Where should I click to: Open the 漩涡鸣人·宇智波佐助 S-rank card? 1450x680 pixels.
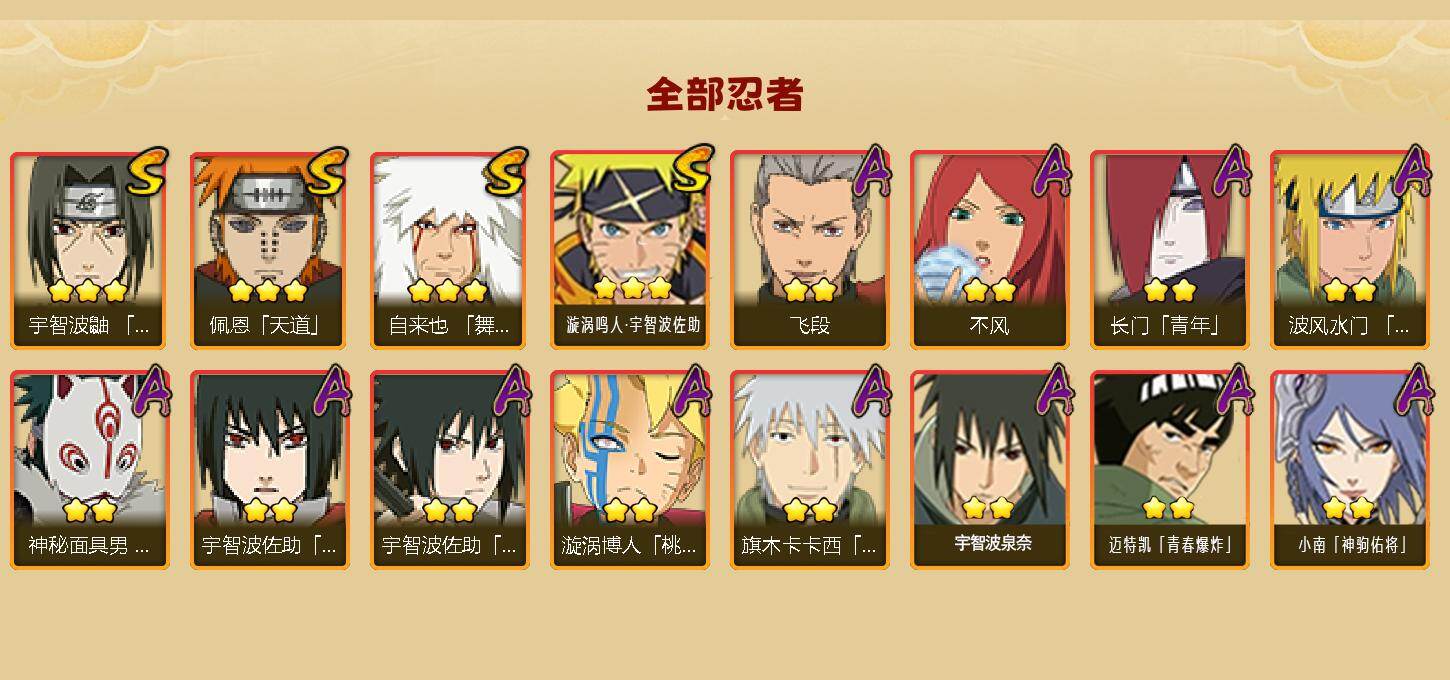click(x=629, y=250)
